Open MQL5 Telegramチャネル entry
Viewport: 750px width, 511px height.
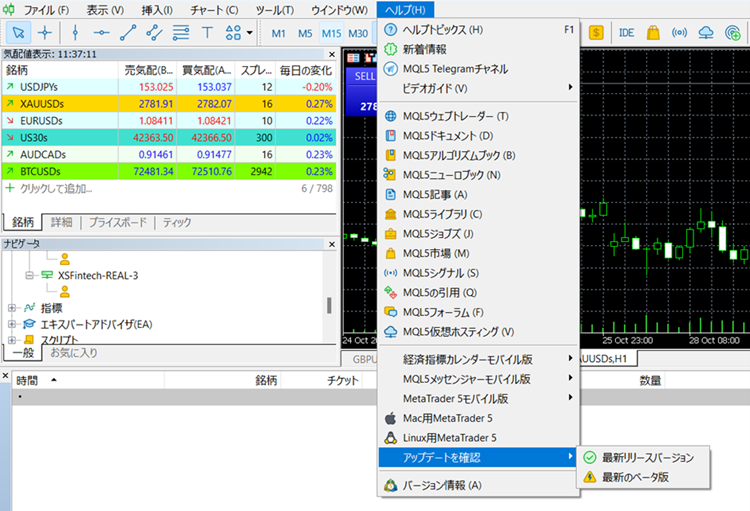[x=479, y=69]
